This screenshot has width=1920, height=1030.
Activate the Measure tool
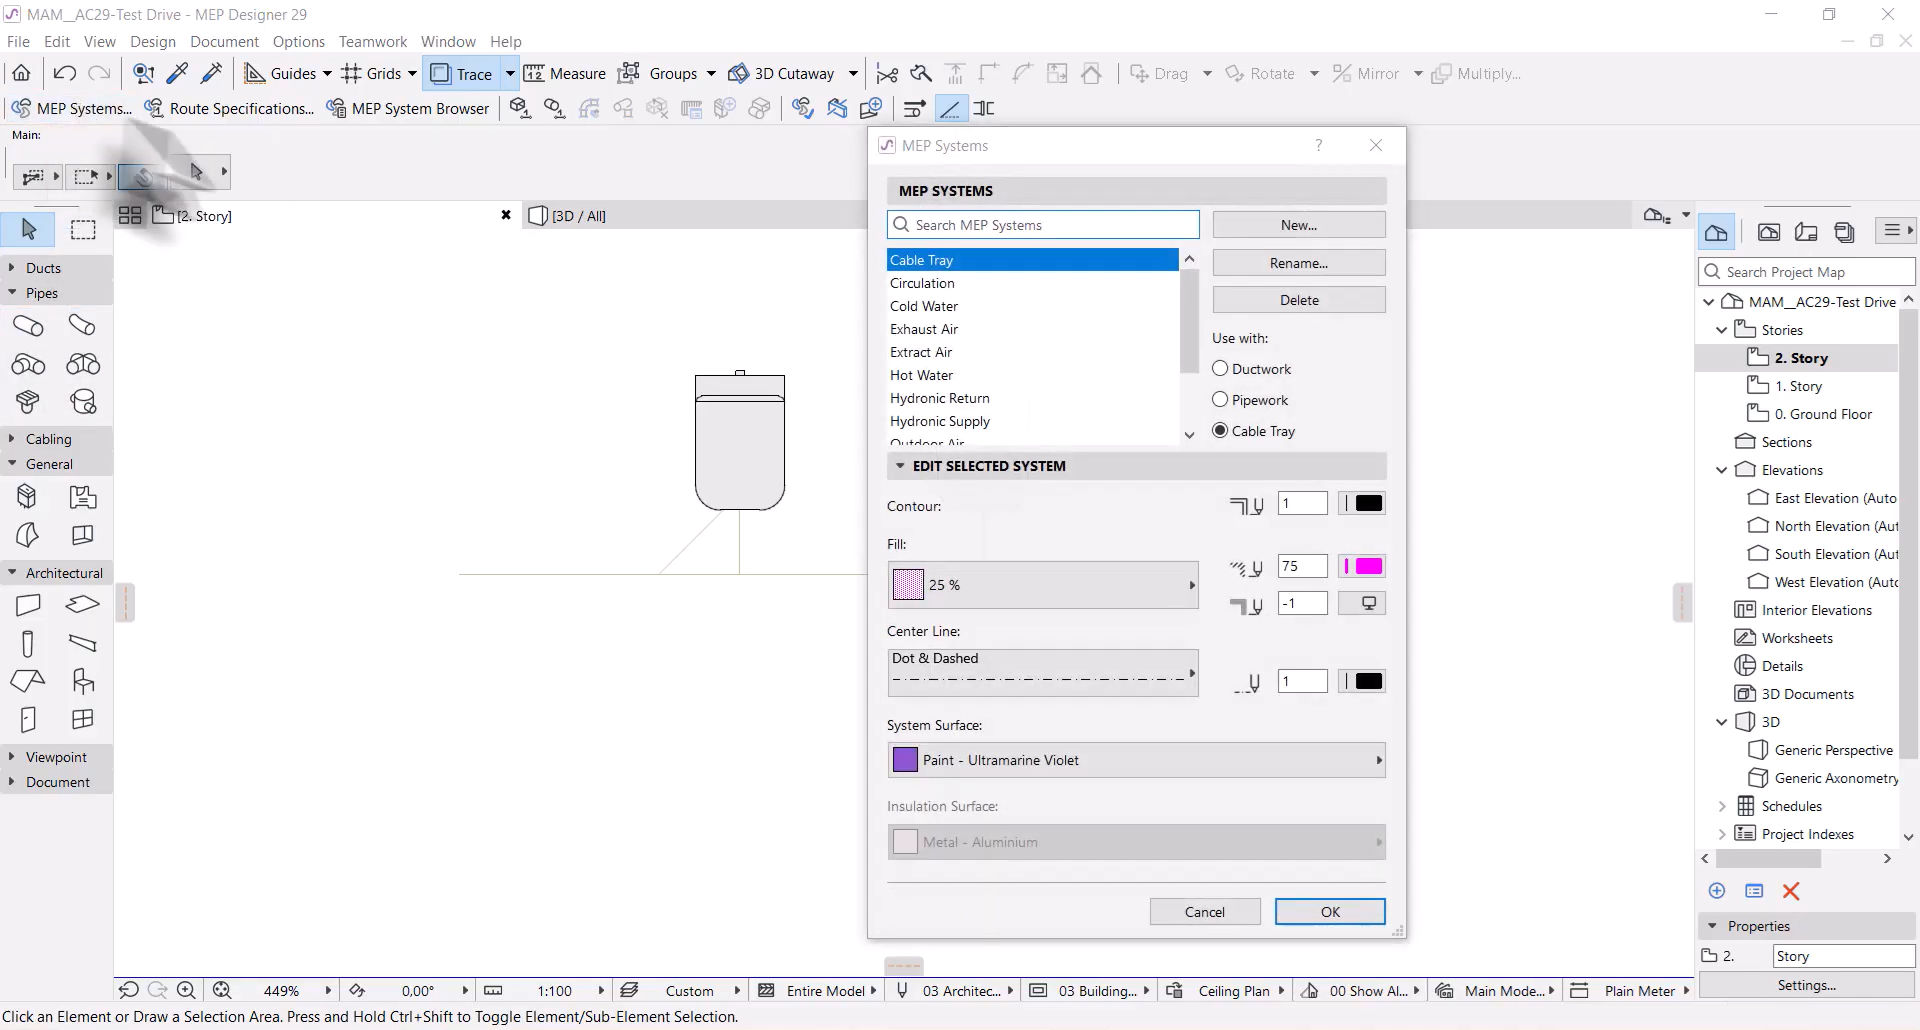tap(565, 73)
